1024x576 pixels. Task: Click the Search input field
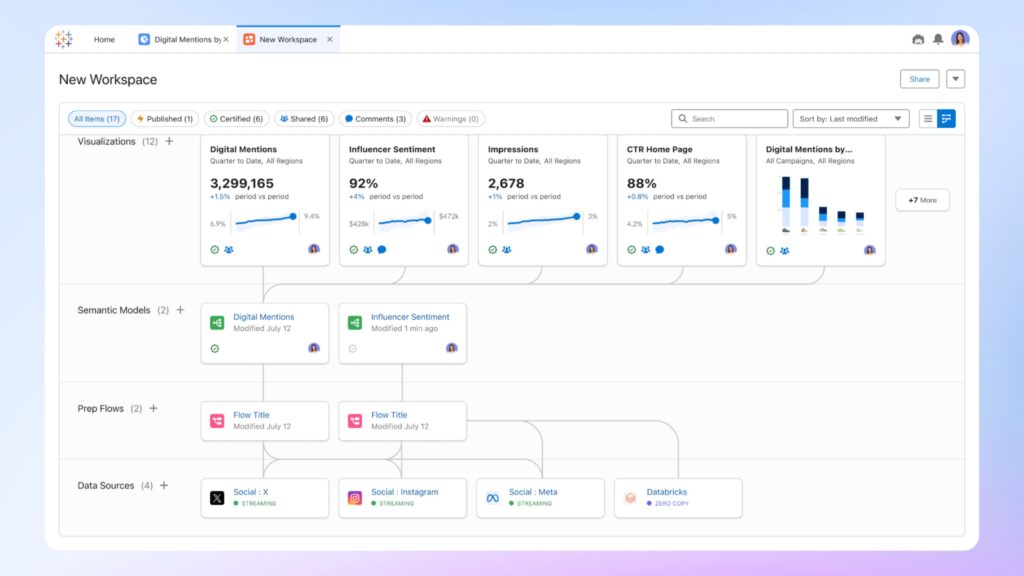[x=735, y=119]
